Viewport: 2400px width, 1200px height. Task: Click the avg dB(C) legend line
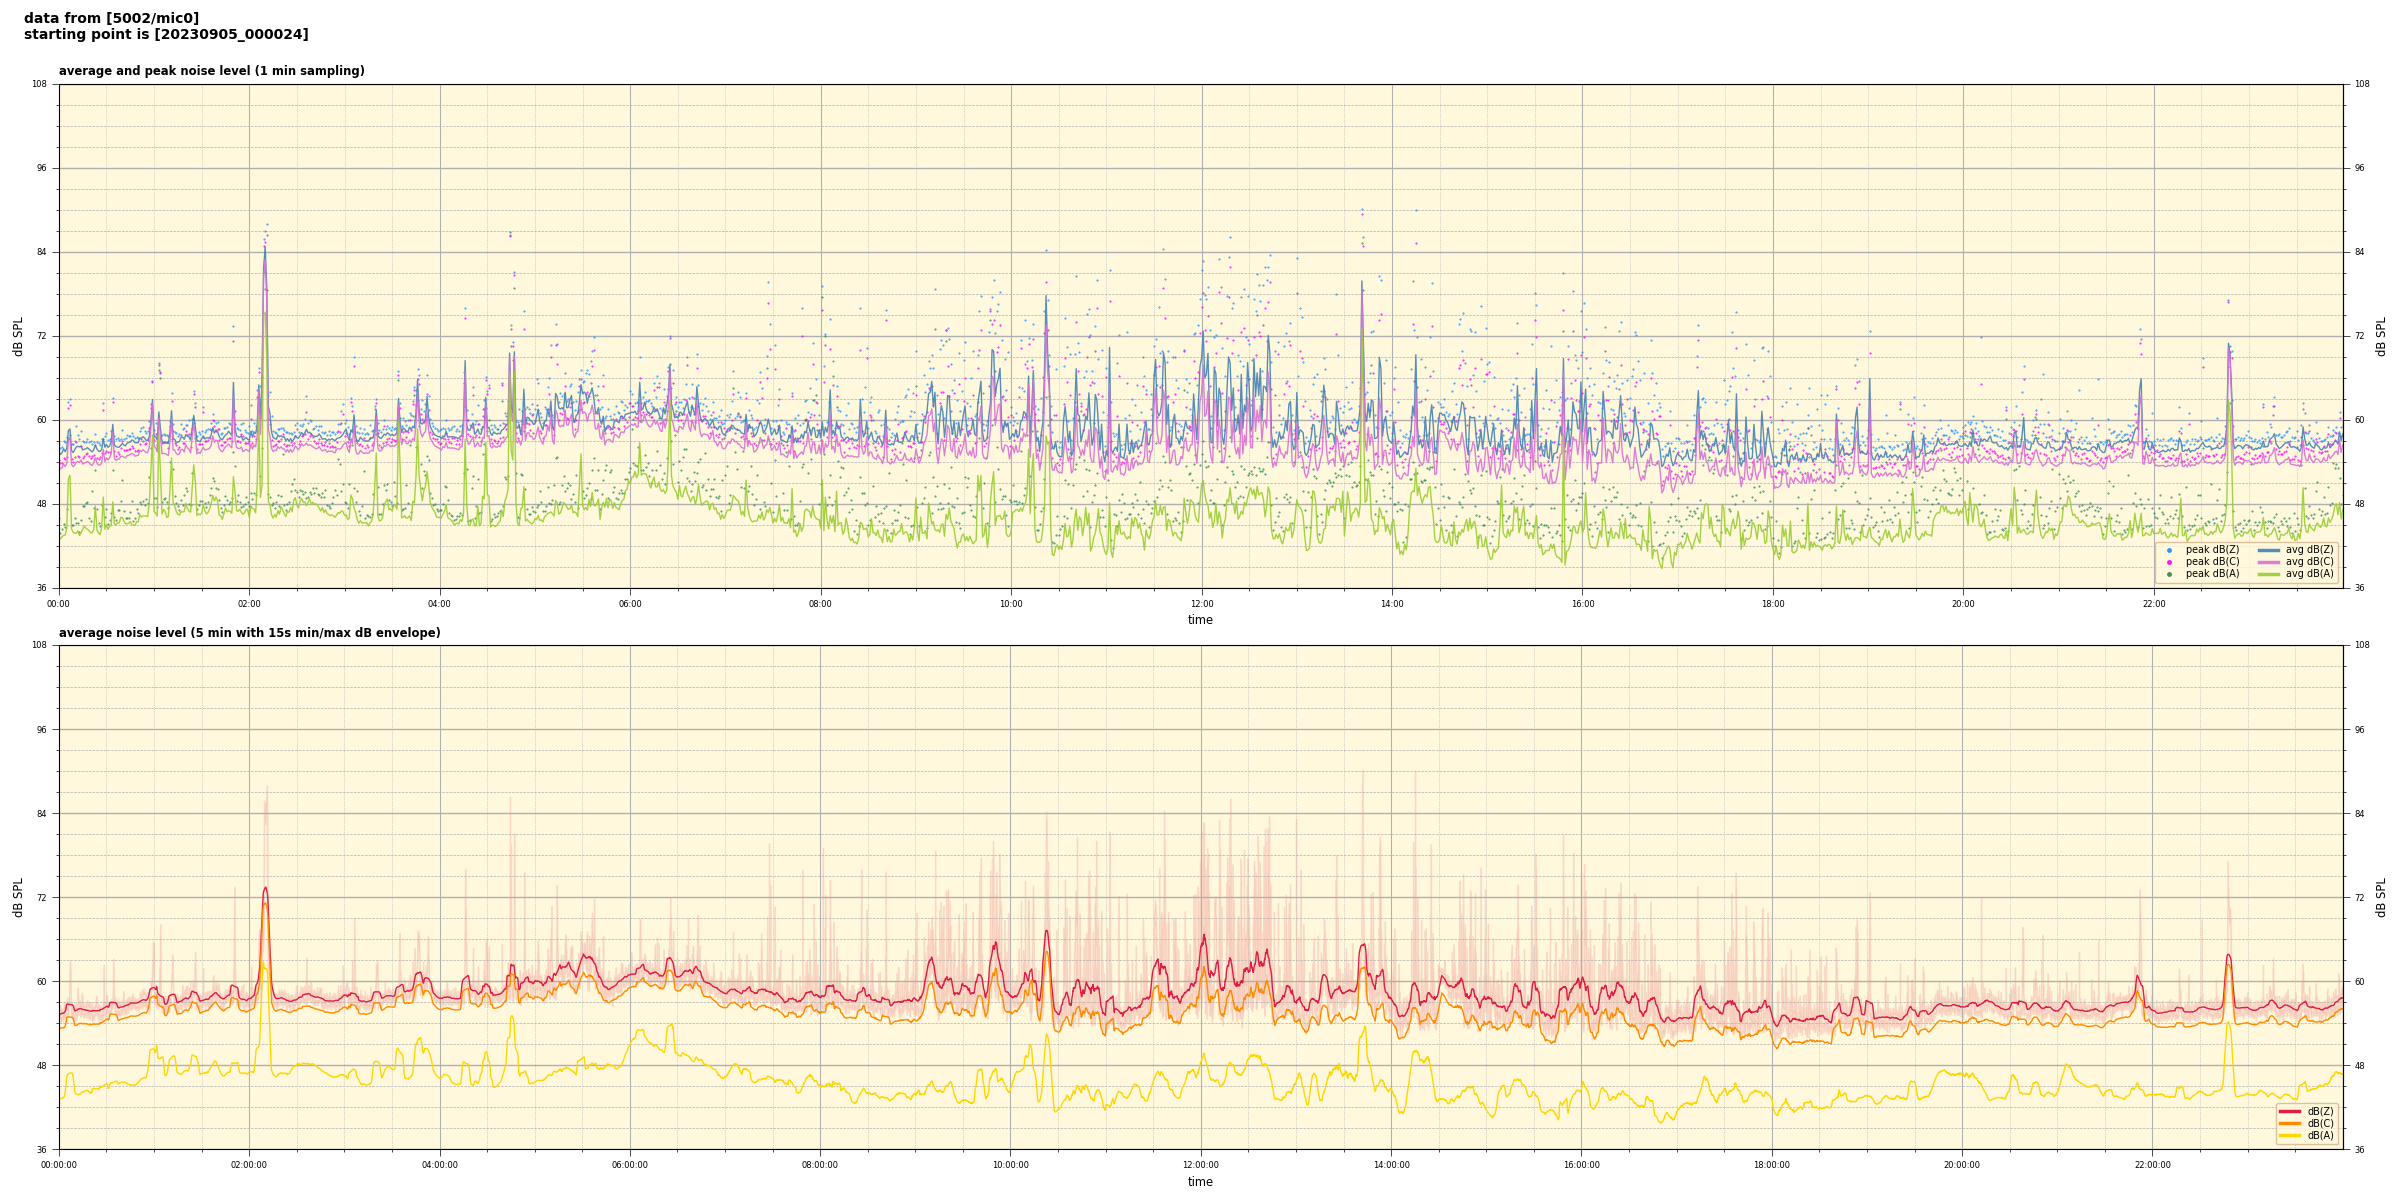(x=2268, y=562)
